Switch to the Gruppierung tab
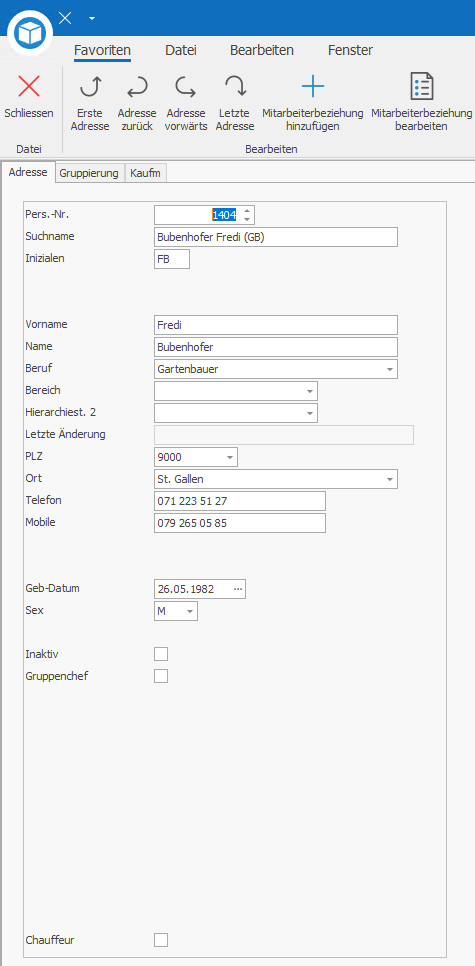Viewport: 475px width, 966px height. (x=89, y=173)
